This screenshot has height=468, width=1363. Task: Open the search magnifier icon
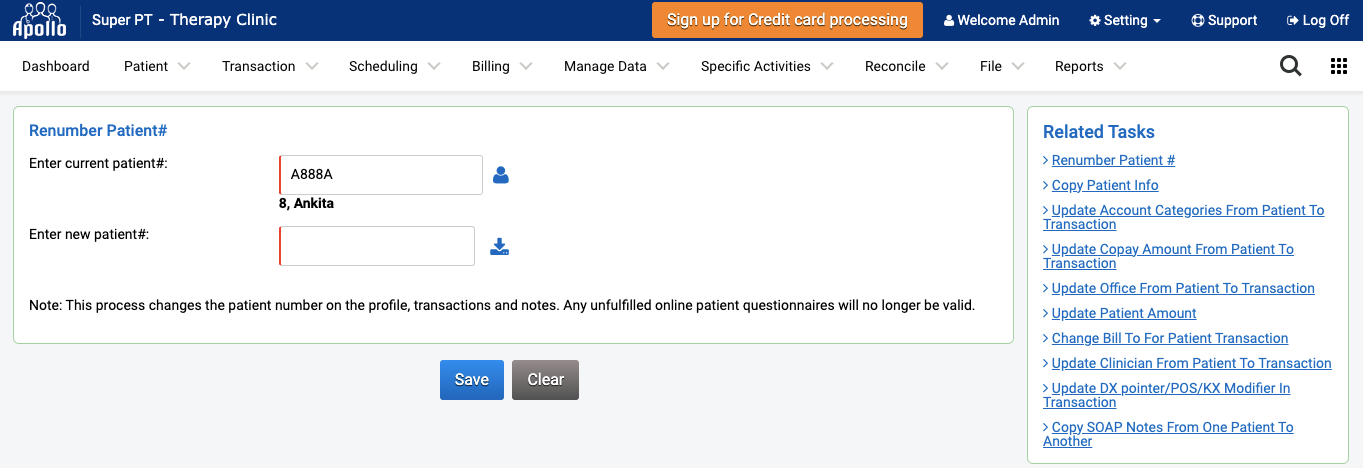(1291, 66)
